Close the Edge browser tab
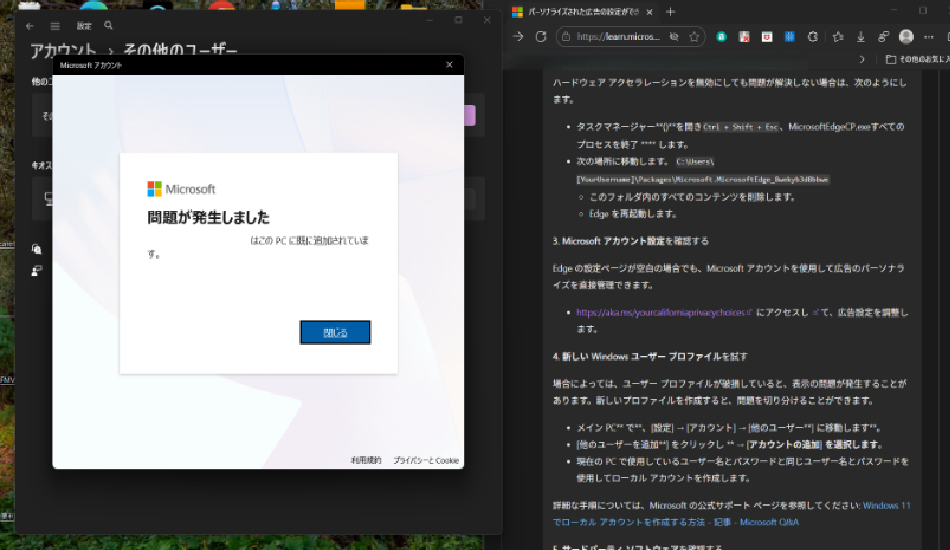Screen dimensions: 950x550 click(x=649, y=12)
